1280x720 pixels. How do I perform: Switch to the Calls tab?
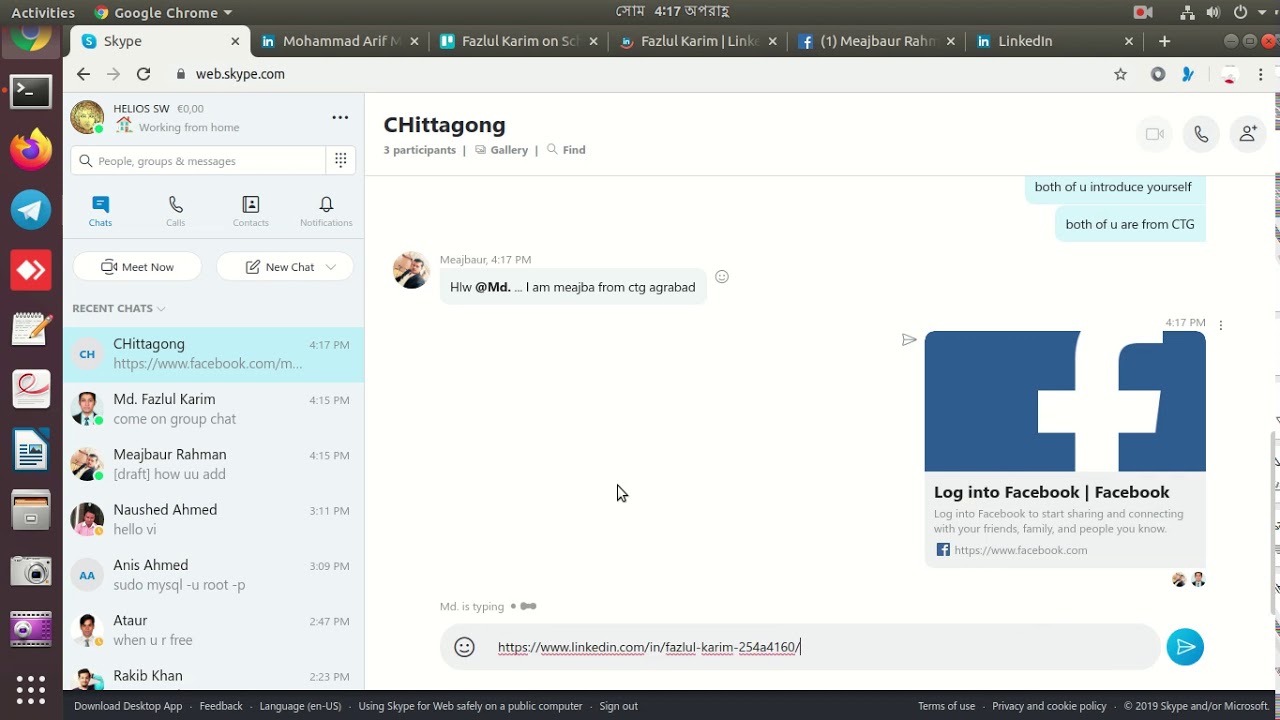(175, 211)
